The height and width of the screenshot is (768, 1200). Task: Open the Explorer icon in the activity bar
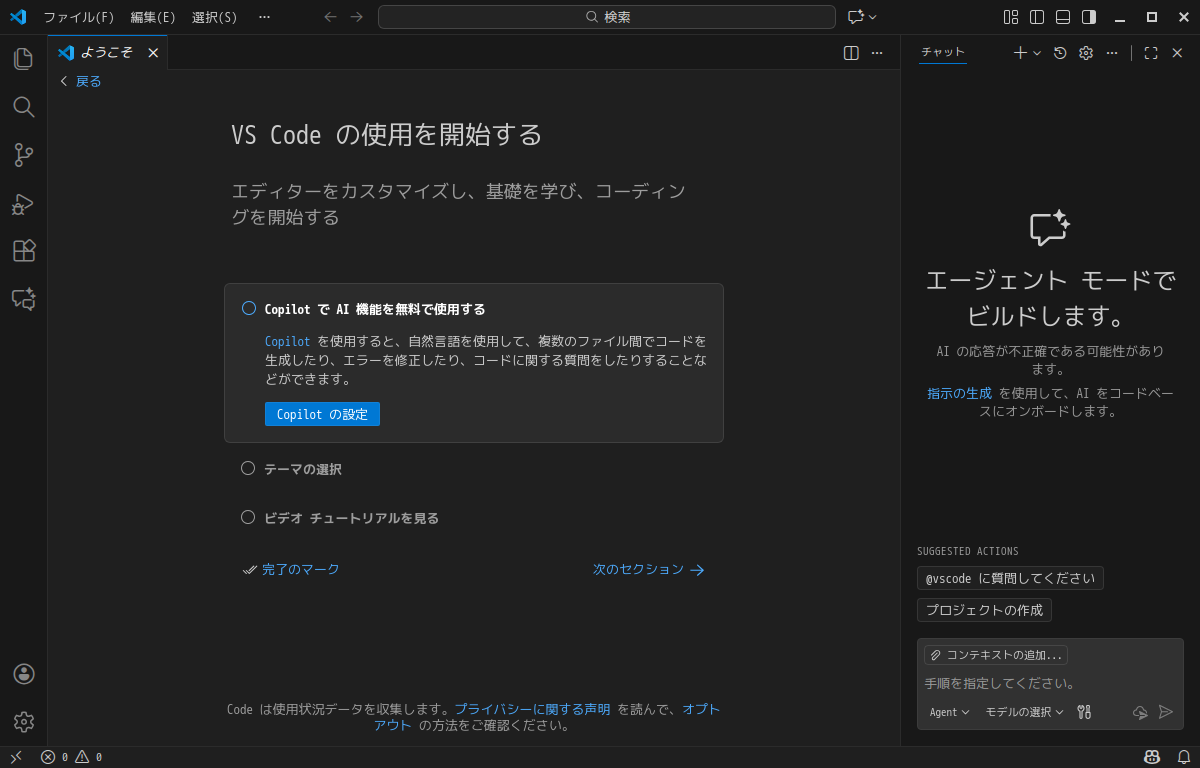click(23, 58)
